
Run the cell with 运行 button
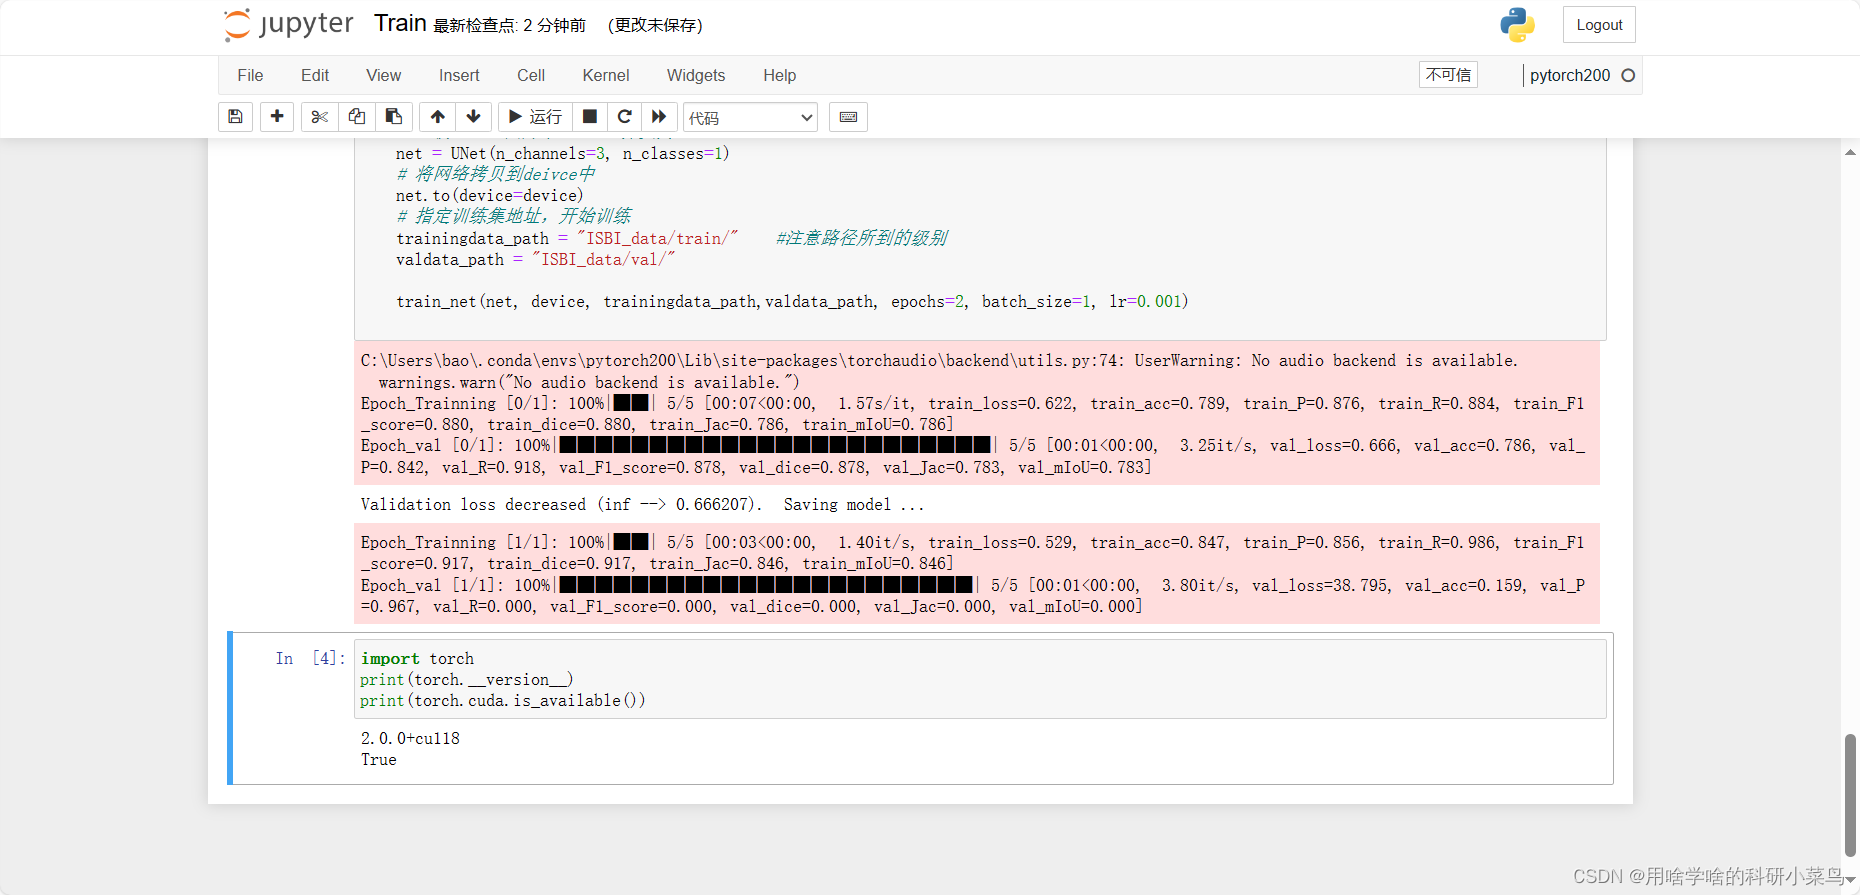click(x=535, y=117)
